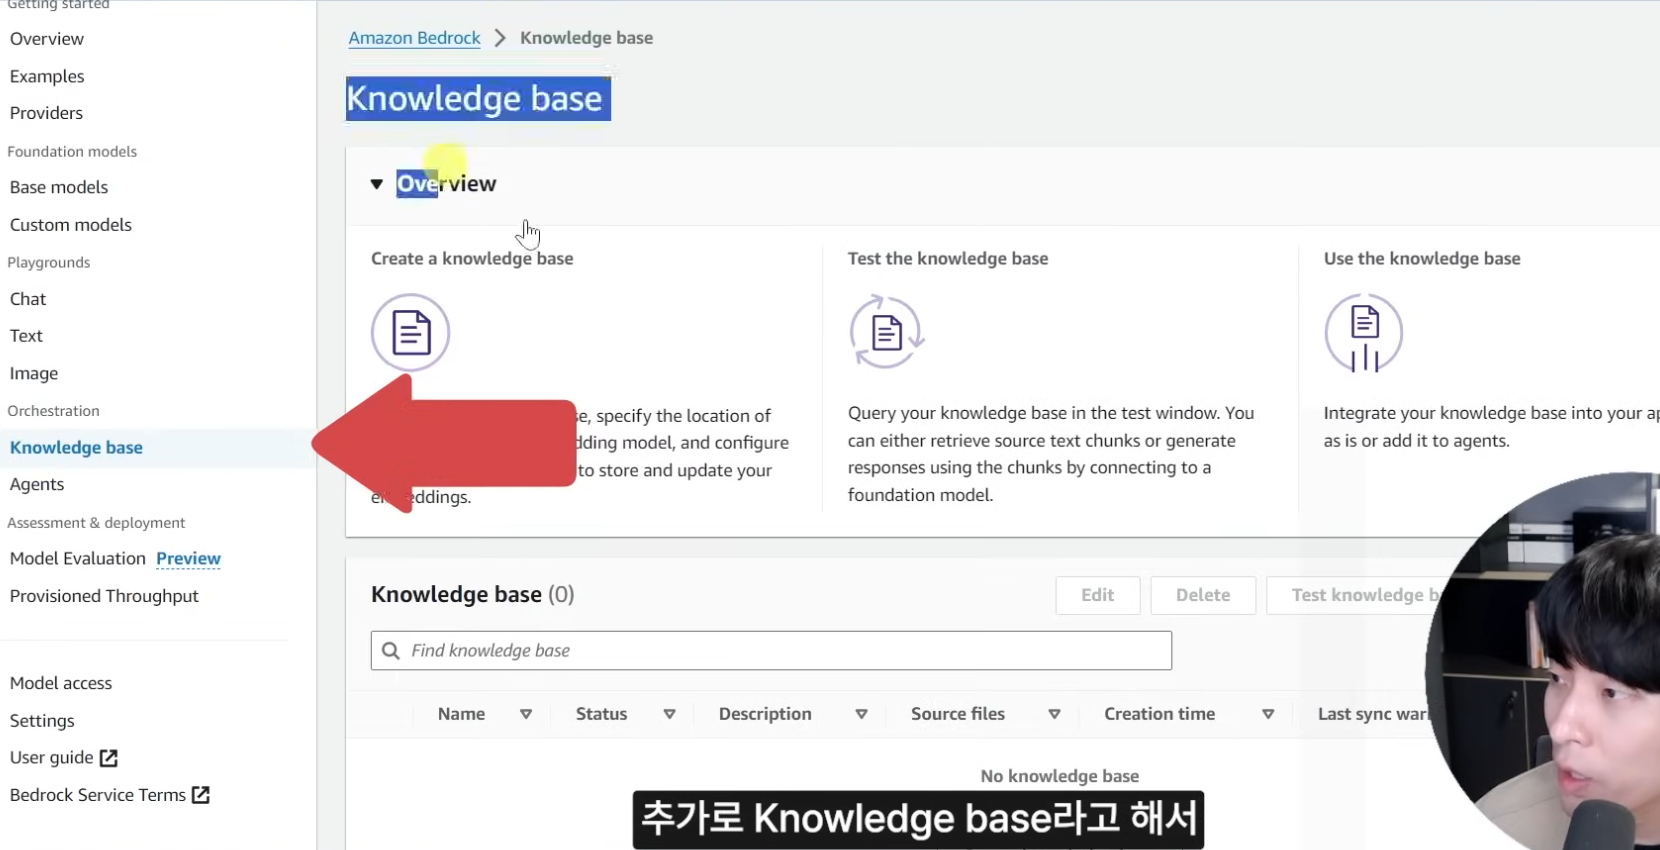The image size is (1660, 850).
Task: Open Model access page
Action: coord(61,683)
